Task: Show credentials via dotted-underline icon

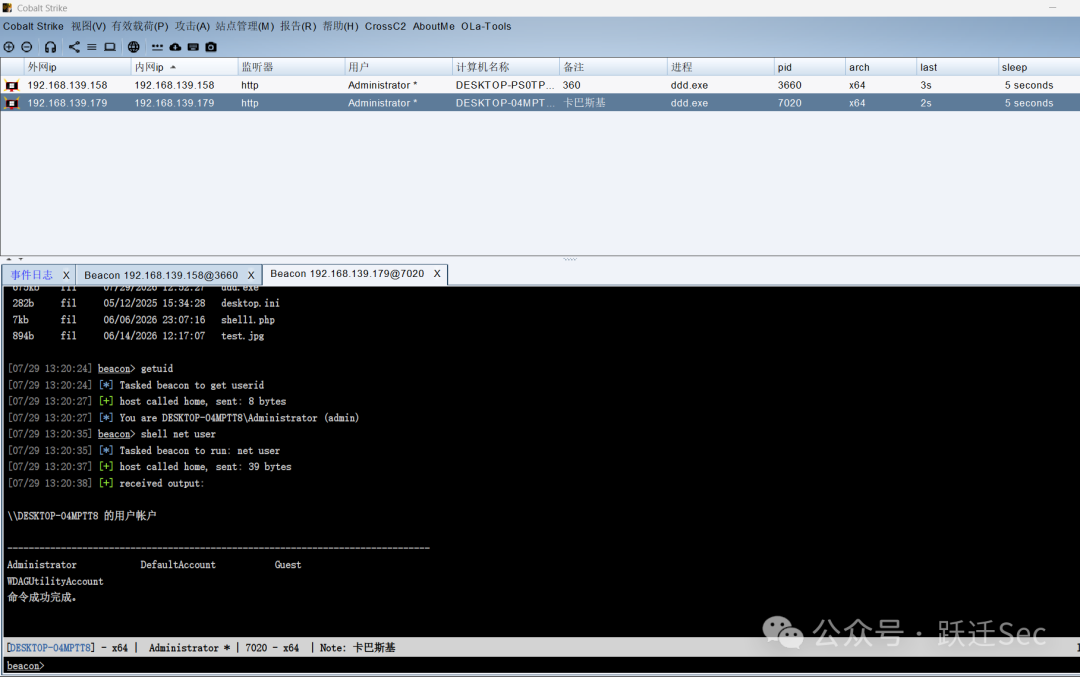Action: click(157, 47)
